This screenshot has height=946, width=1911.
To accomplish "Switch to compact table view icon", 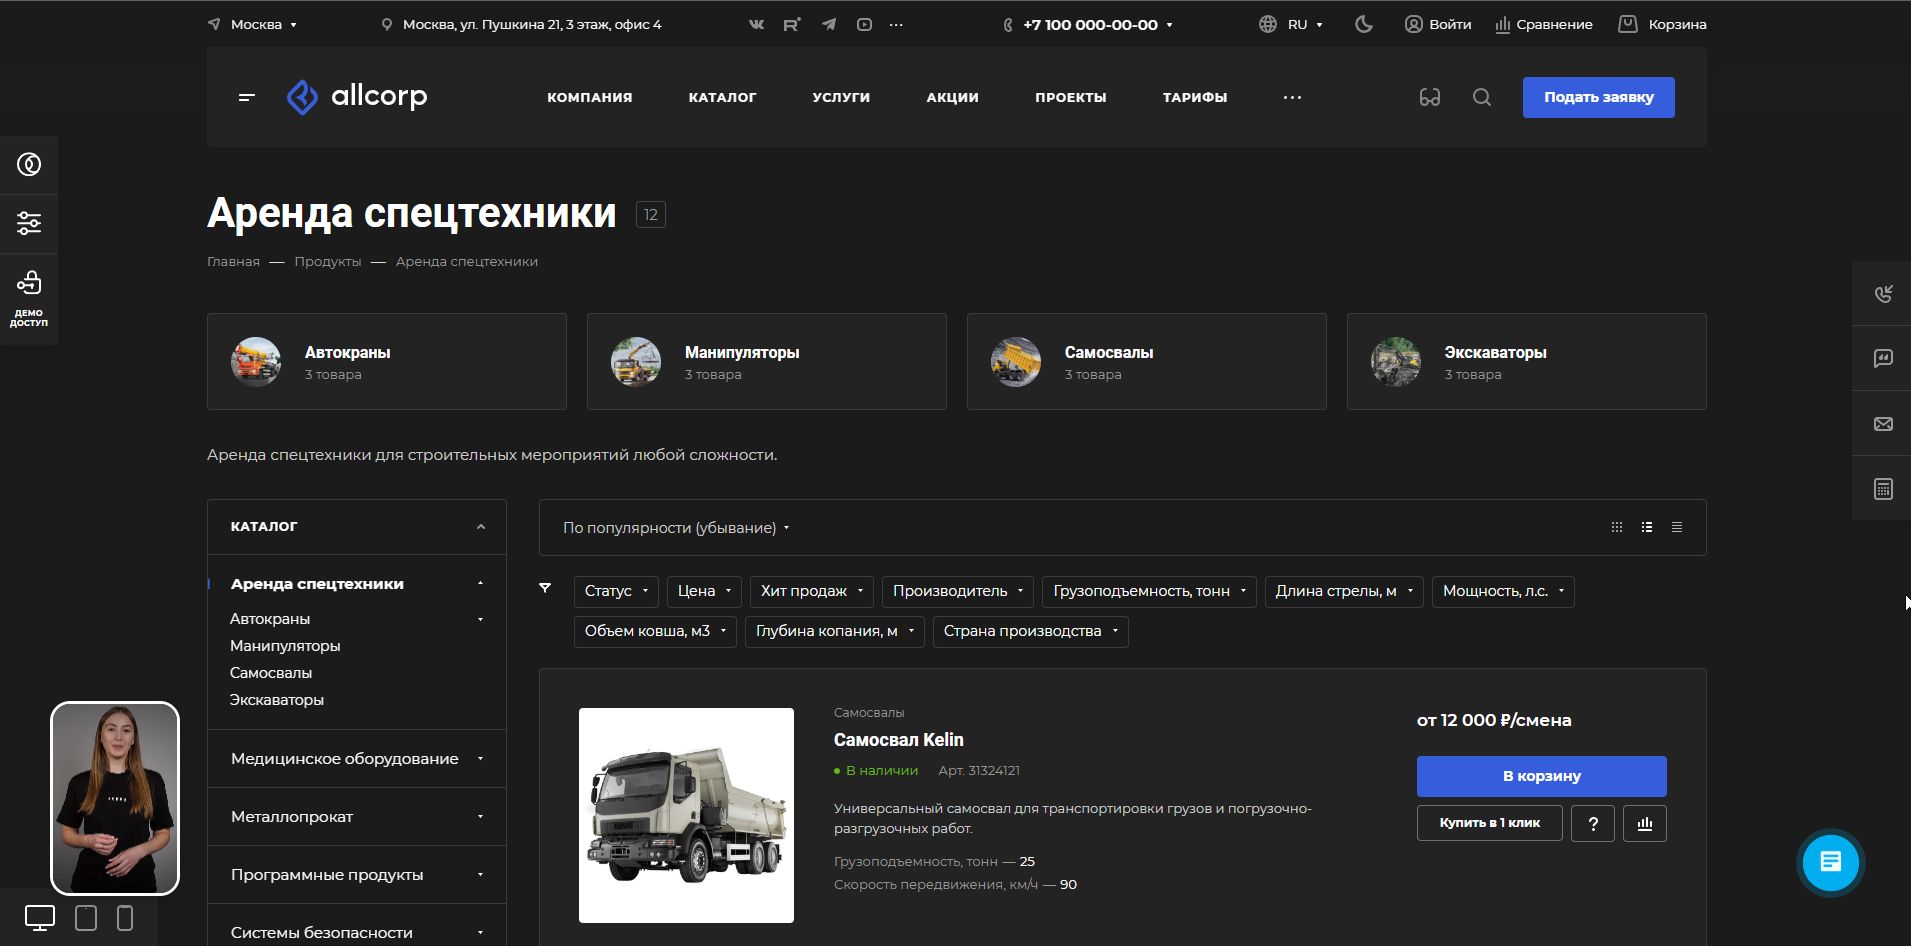I will coord(1677,527).
